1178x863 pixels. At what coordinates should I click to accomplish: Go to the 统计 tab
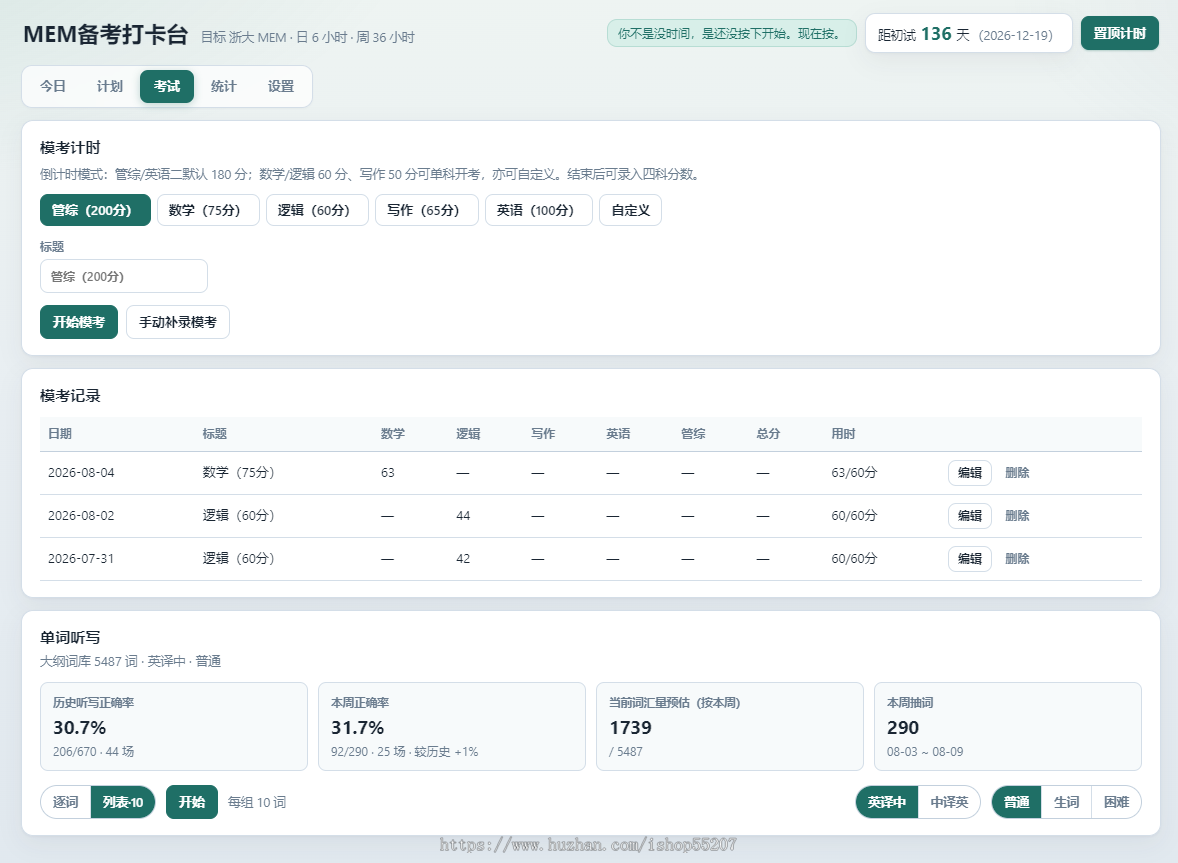tap(224, 86)
